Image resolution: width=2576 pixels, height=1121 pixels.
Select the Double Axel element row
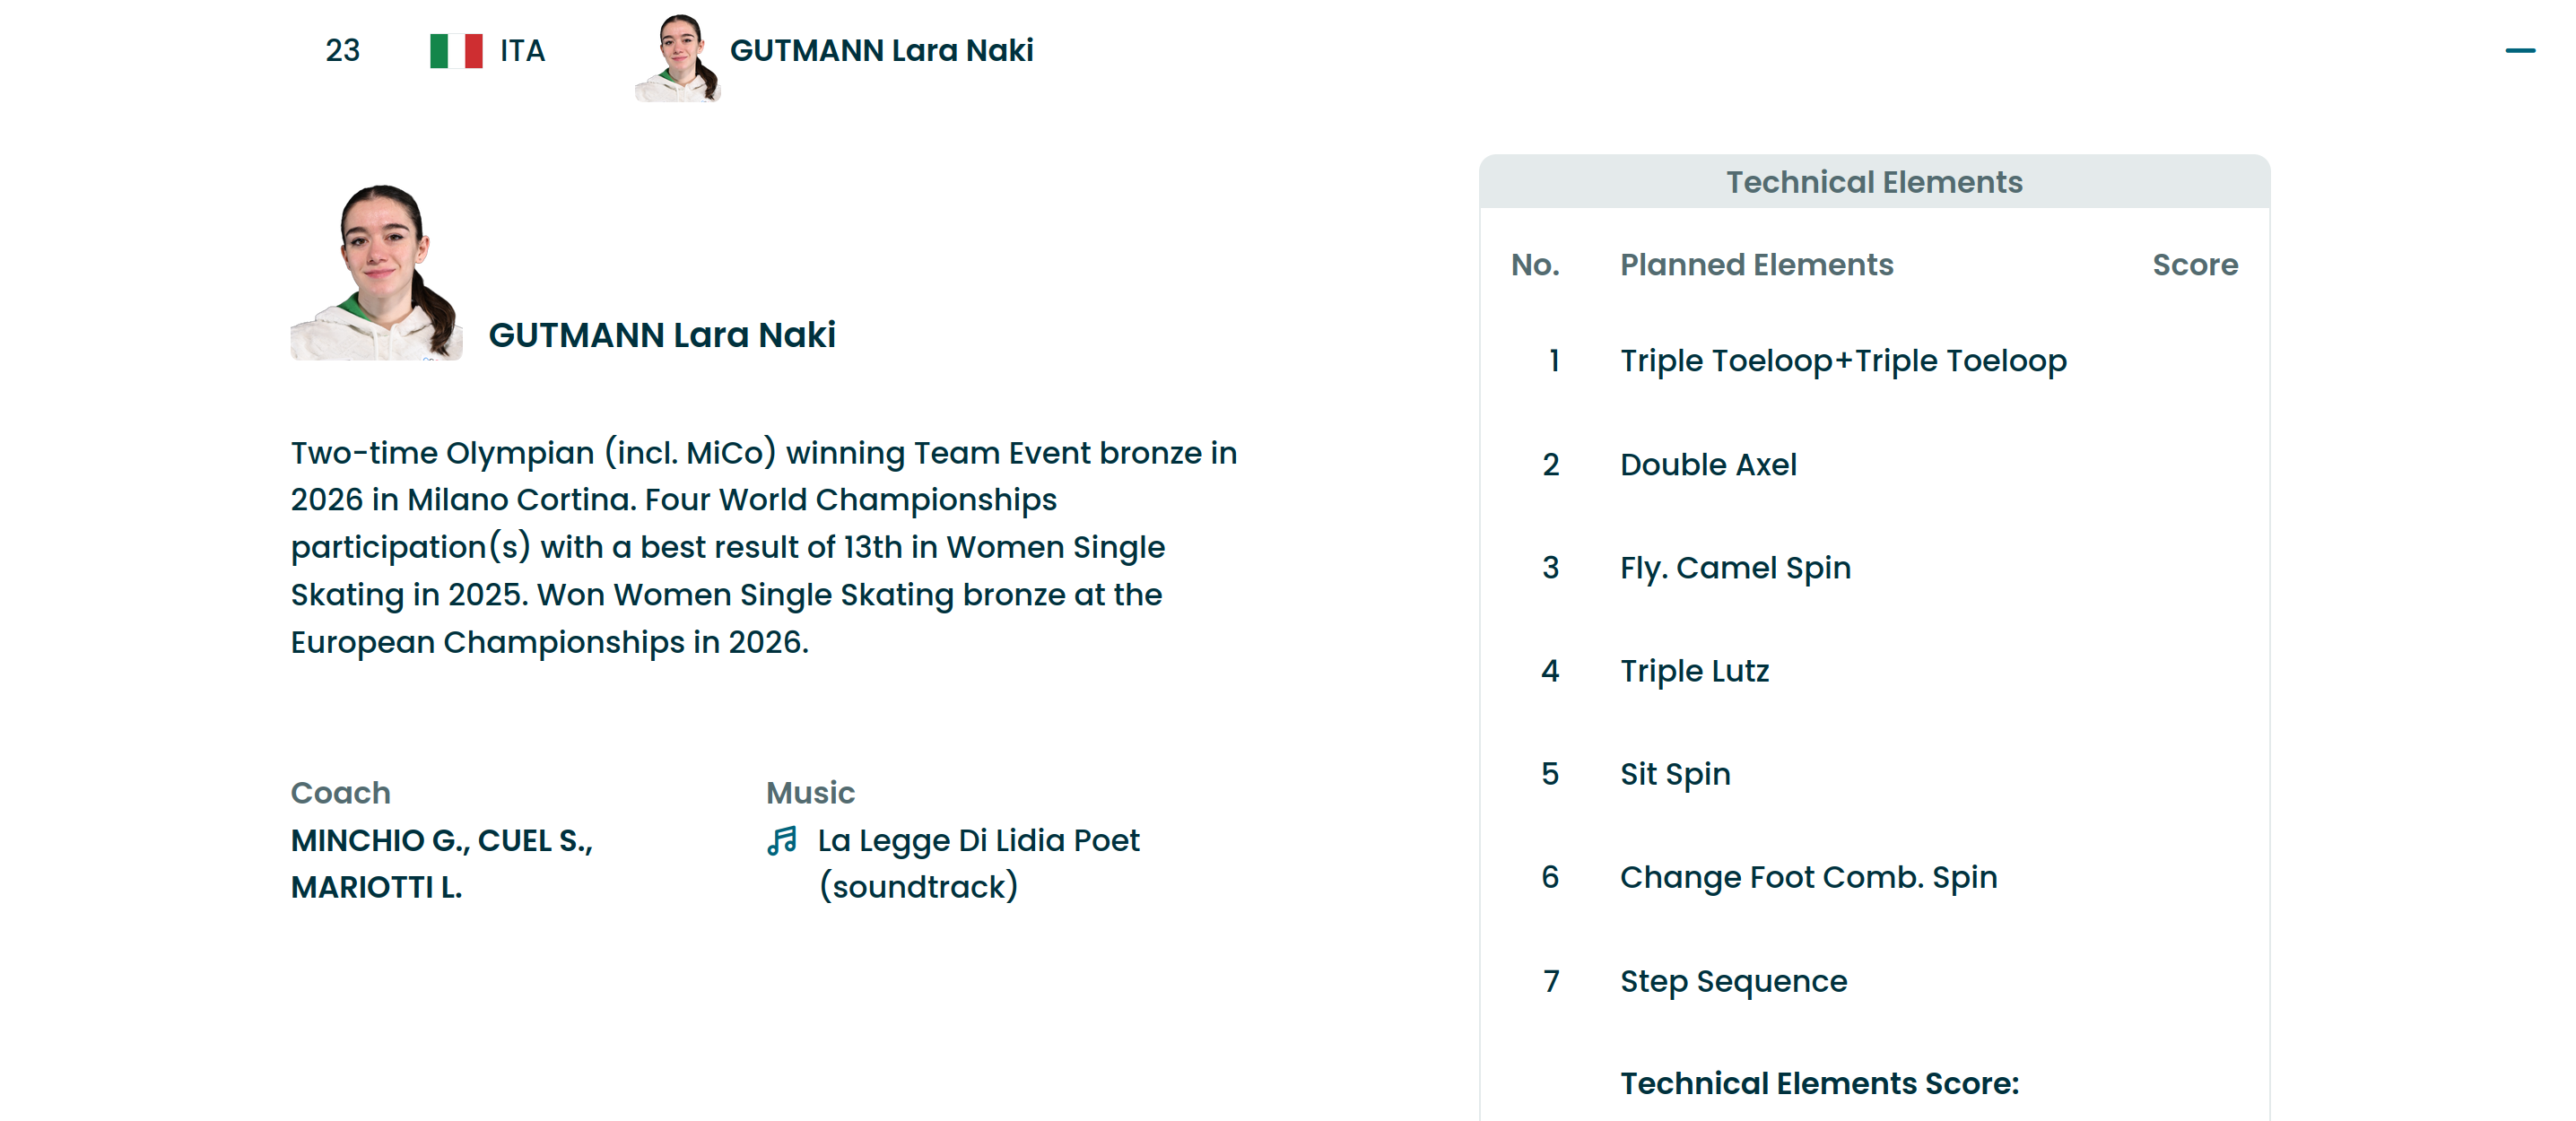pyautogui.click(x=1707, y=465)
